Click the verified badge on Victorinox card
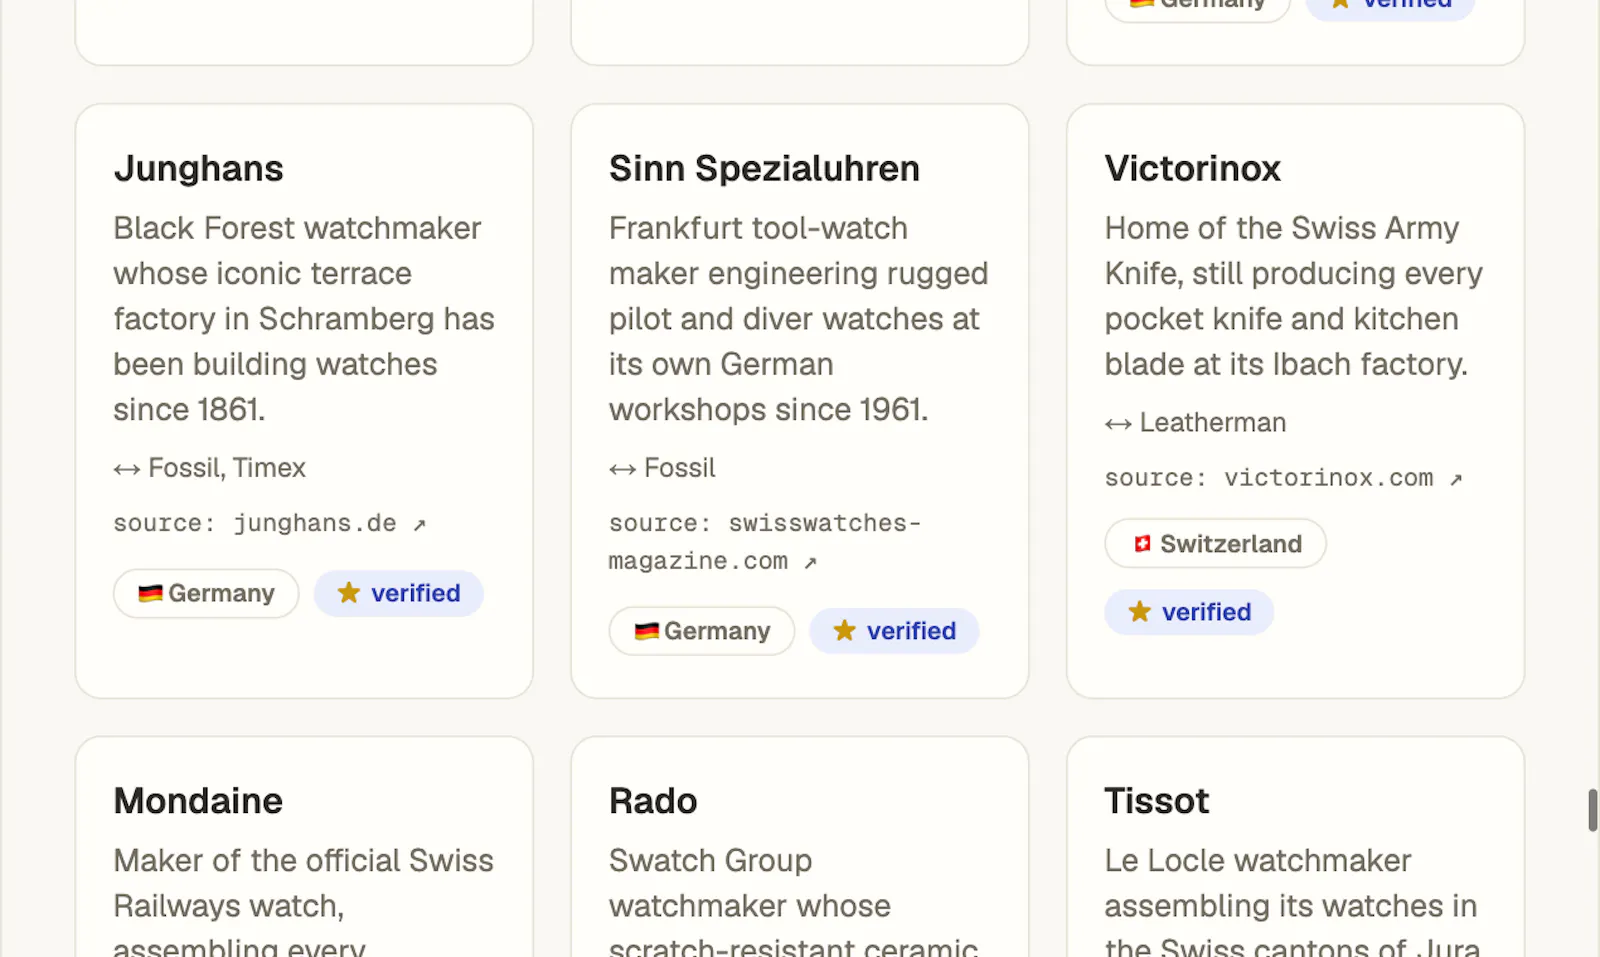Viewport: 1600px width, 957px height. (x=1189, y=612)
